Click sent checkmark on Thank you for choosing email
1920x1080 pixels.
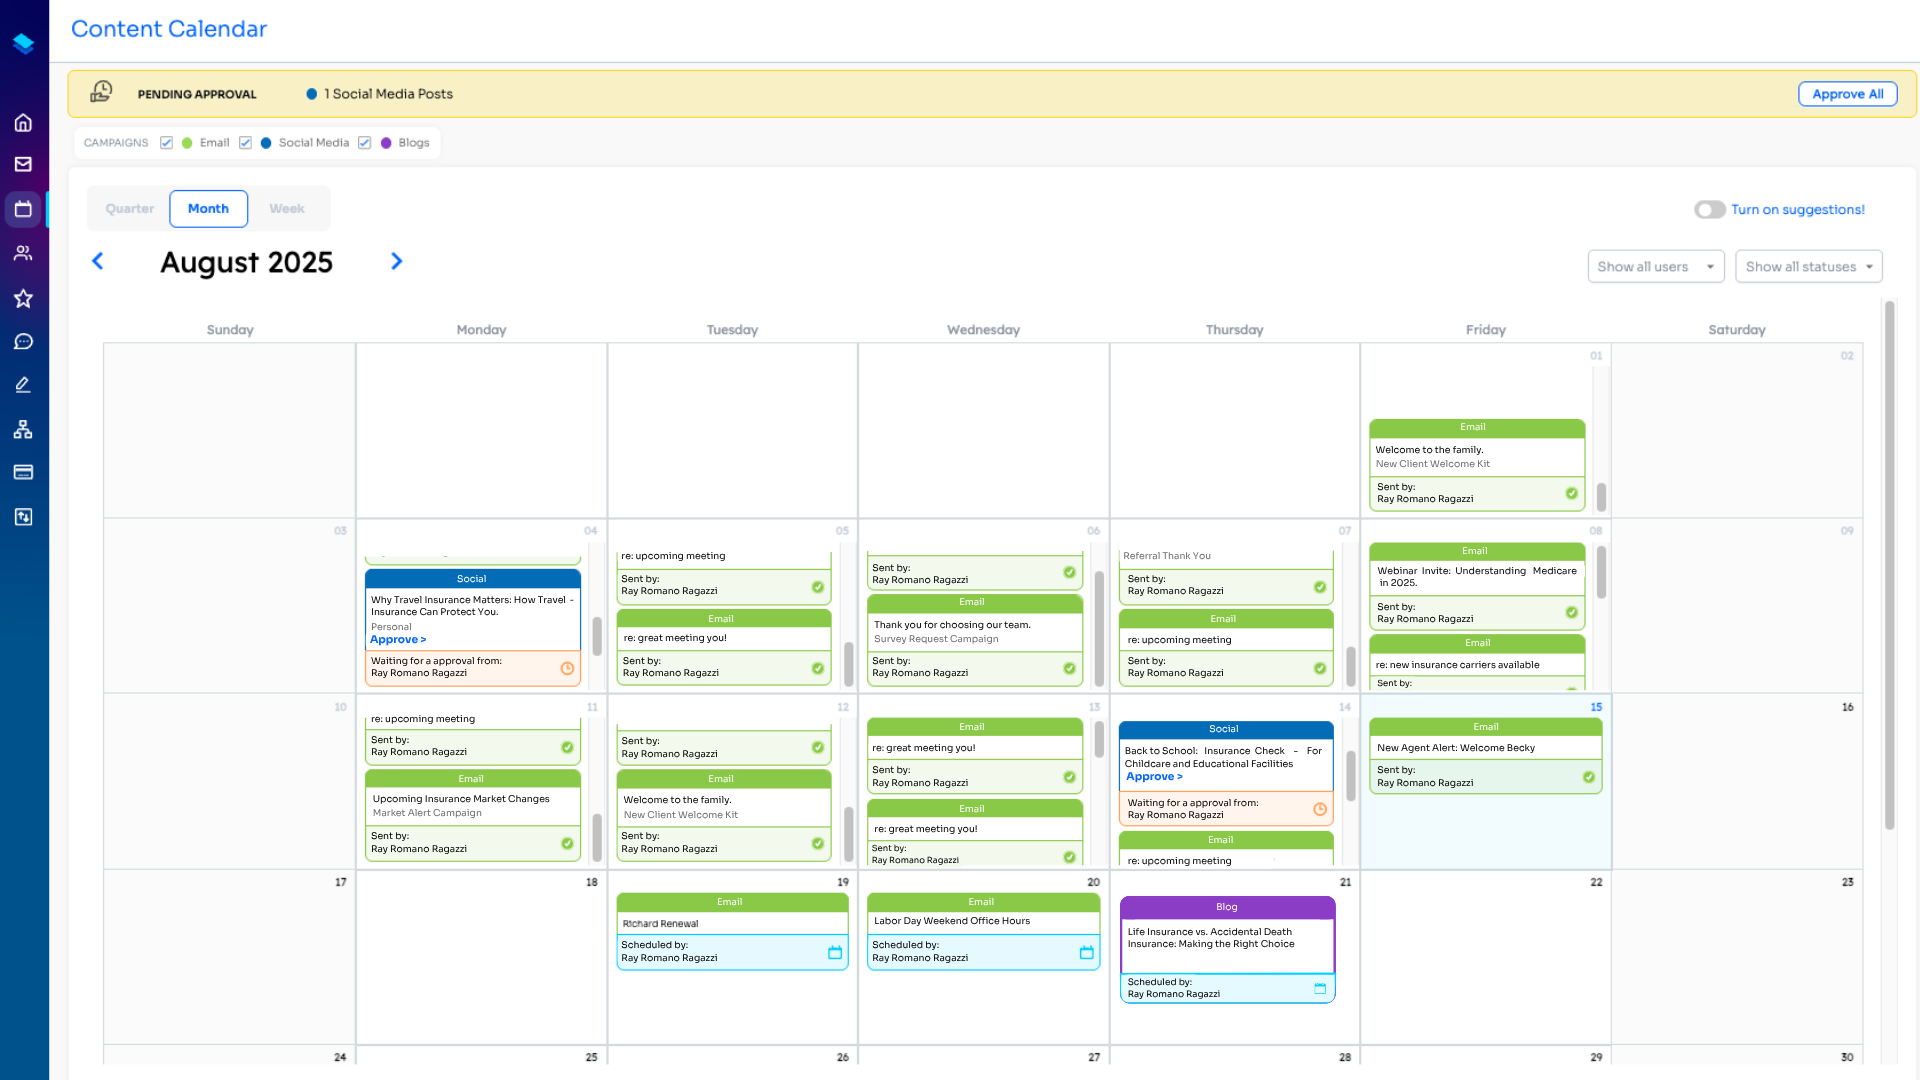click(x=1069, y=668)
